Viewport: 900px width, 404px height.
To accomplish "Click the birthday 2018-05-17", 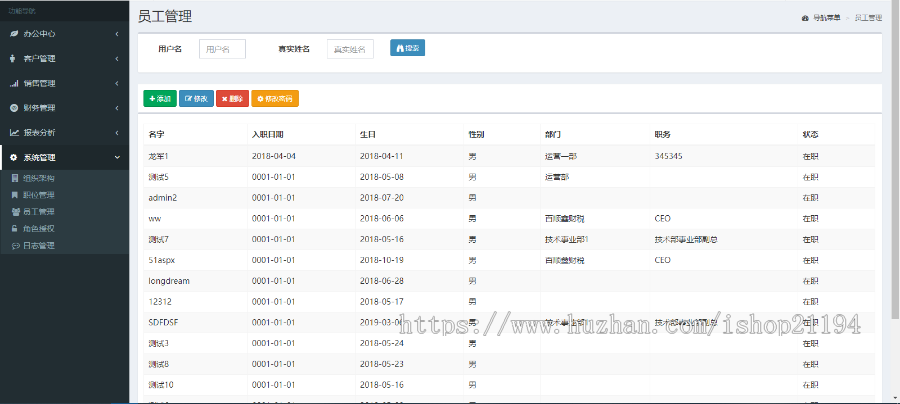I will click(382, 302).
